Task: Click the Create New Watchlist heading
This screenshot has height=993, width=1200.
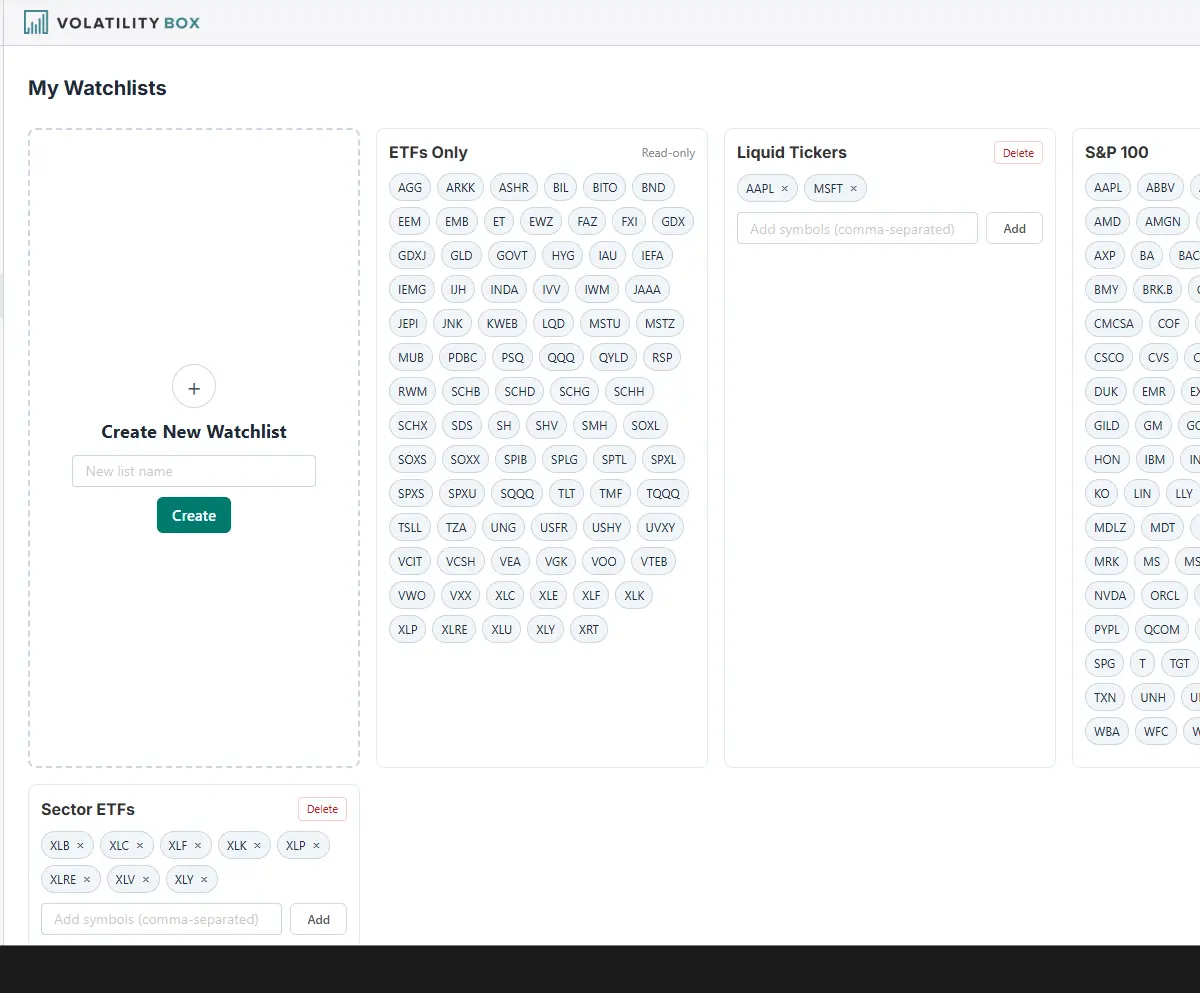Action: [x=194, y=432]
